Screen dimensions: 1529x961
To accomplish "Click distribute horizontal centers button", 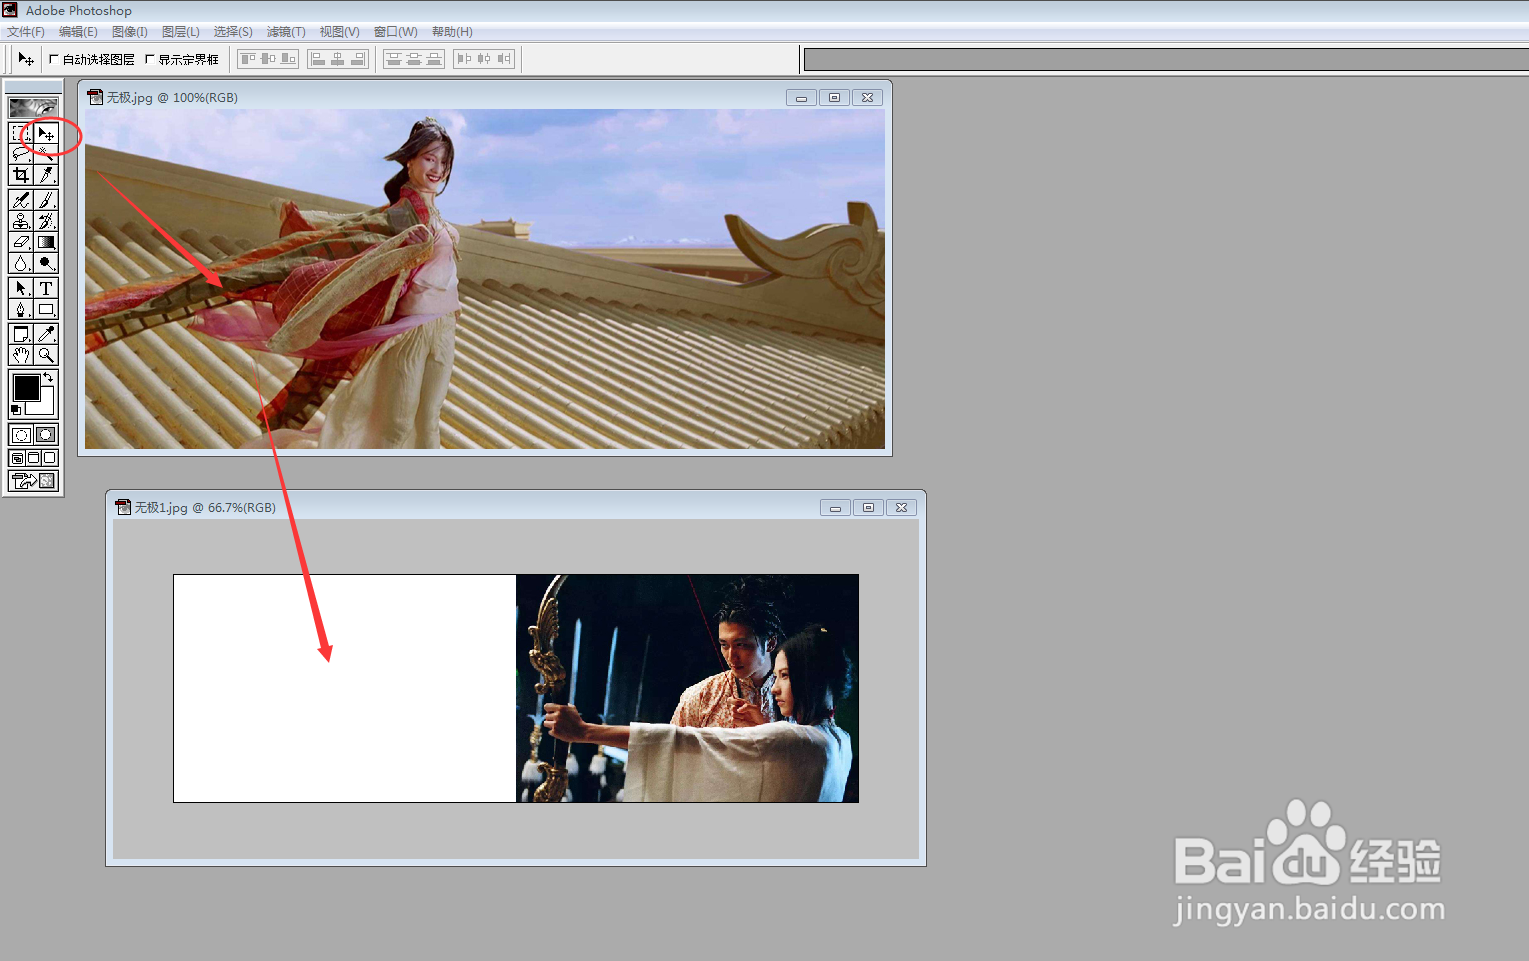I will 484,59.
